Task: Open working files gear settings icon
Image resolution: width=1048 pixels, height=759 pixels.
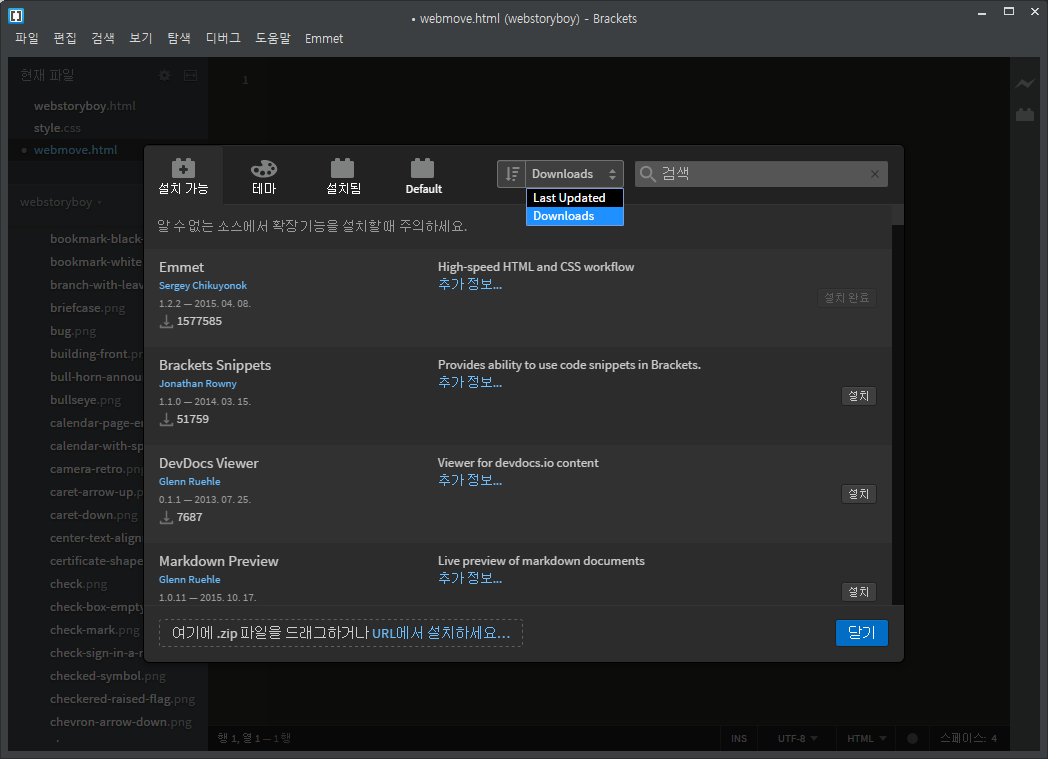Action: (164, 75)
